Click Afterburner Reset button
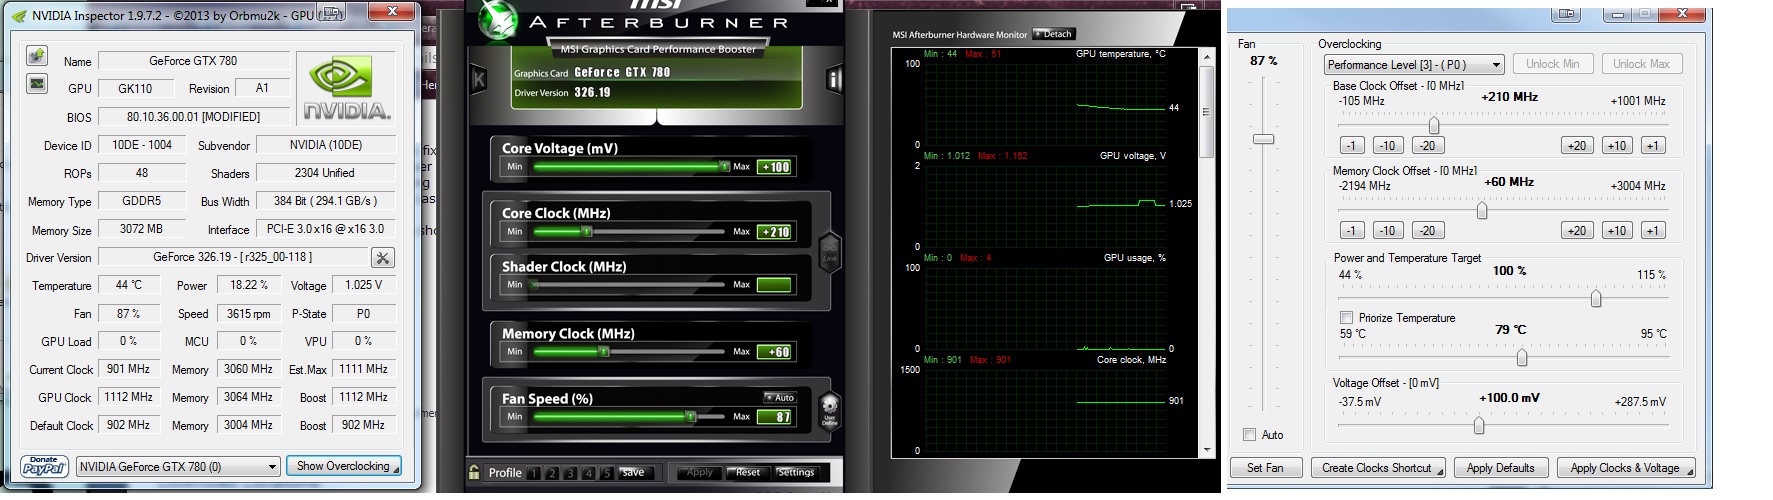1773x500 pixels. coord(746,472)
